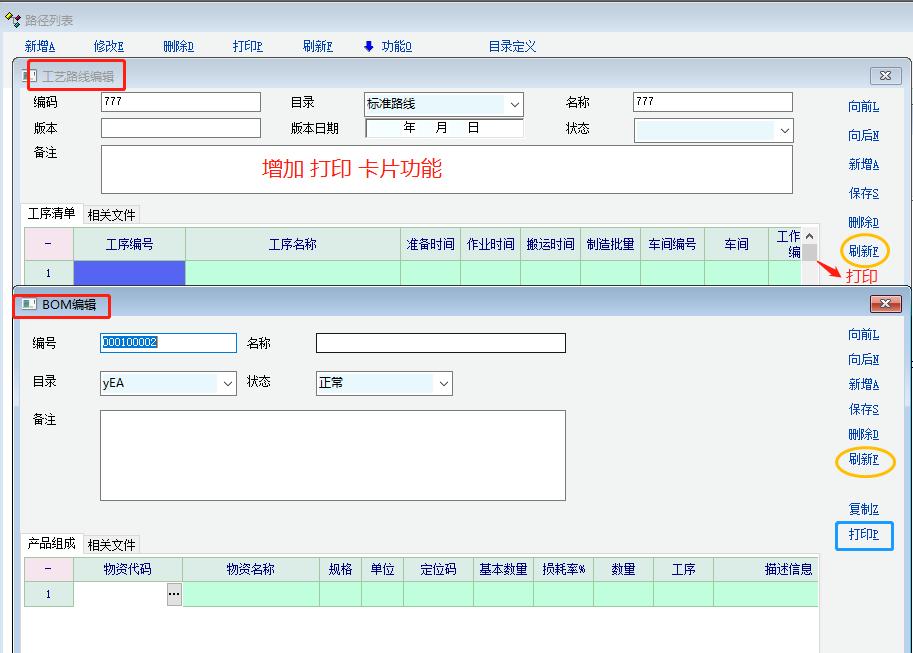Click the 版本日期 date field
The height and width of the screenshot is (653, 913).
pos(444,128)
